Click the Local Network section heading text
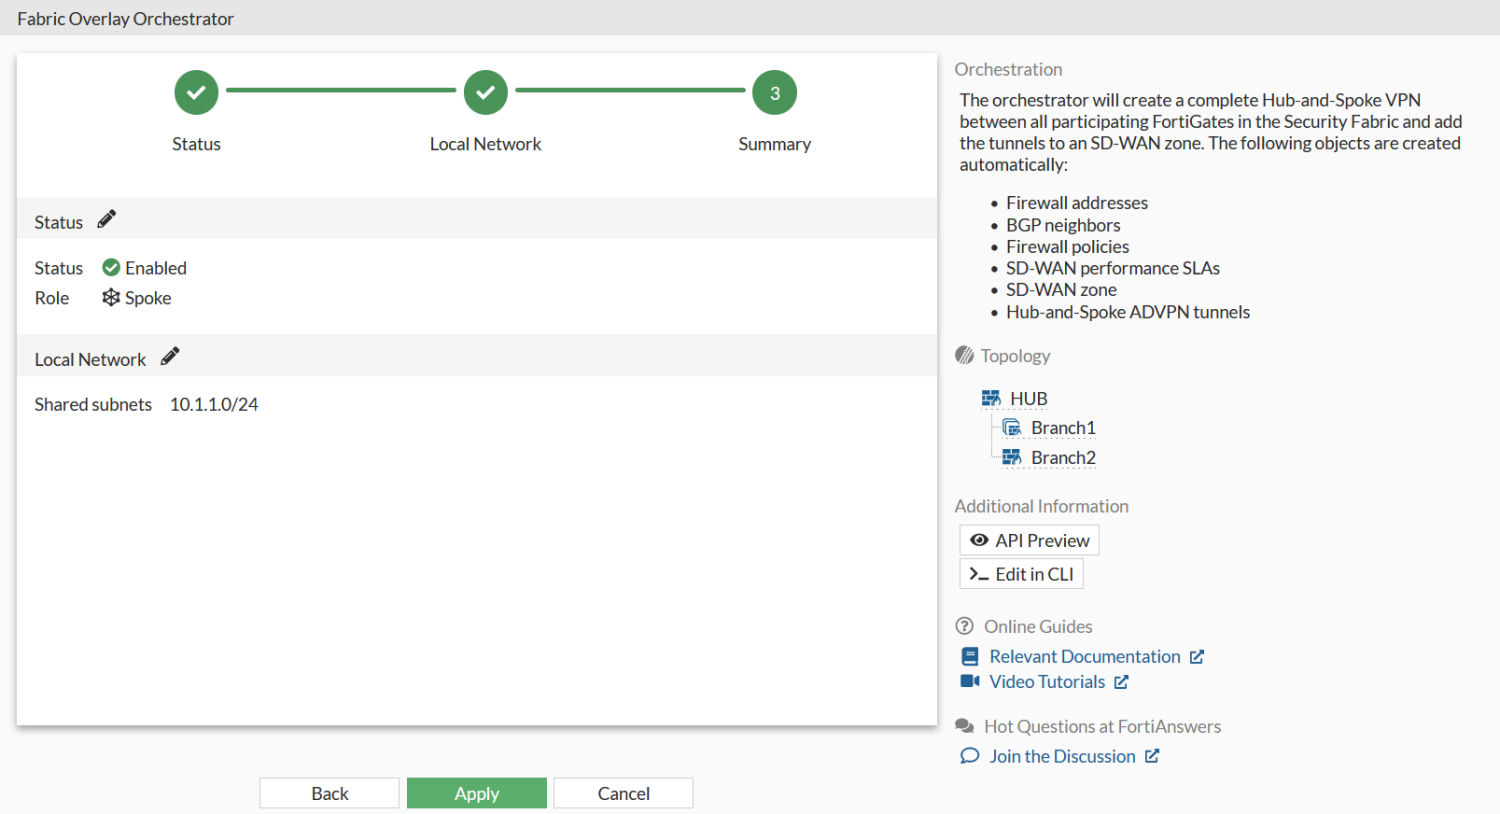This screenshot has height=814, width=1500. (x=90, y=359)
